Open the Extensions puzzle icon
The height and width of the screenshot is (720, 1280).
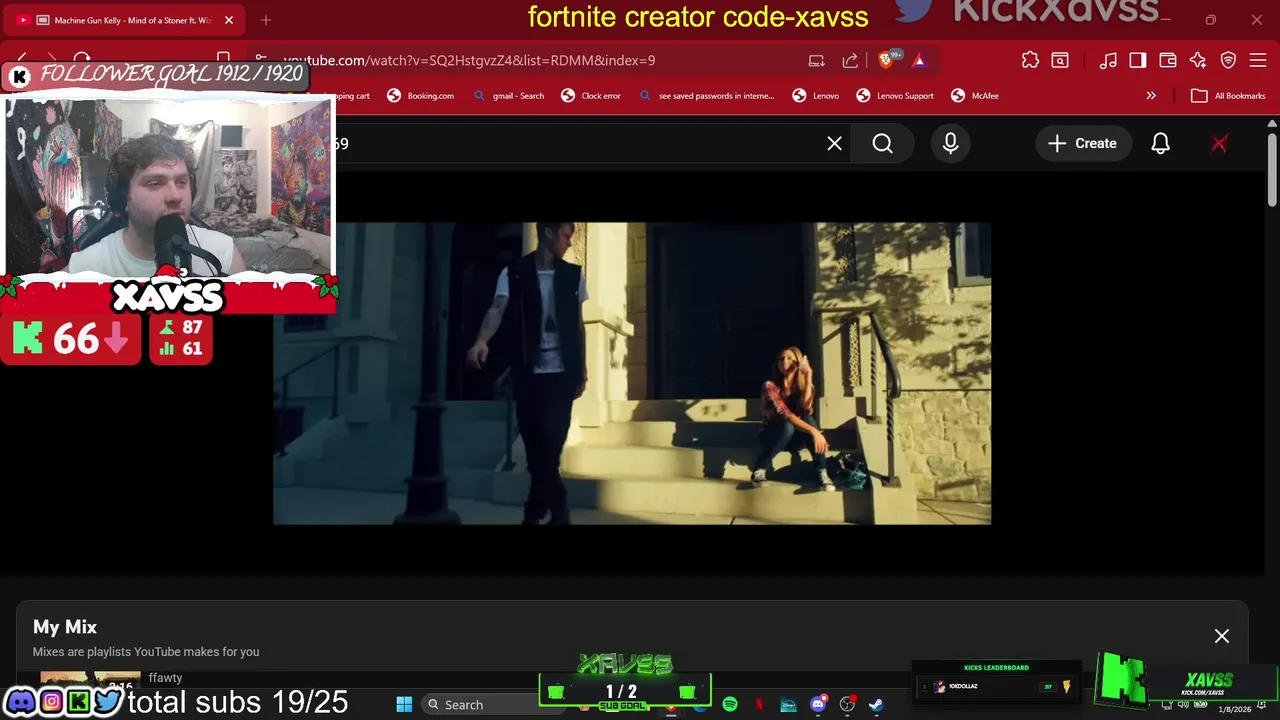click(x=1030, y=61)
